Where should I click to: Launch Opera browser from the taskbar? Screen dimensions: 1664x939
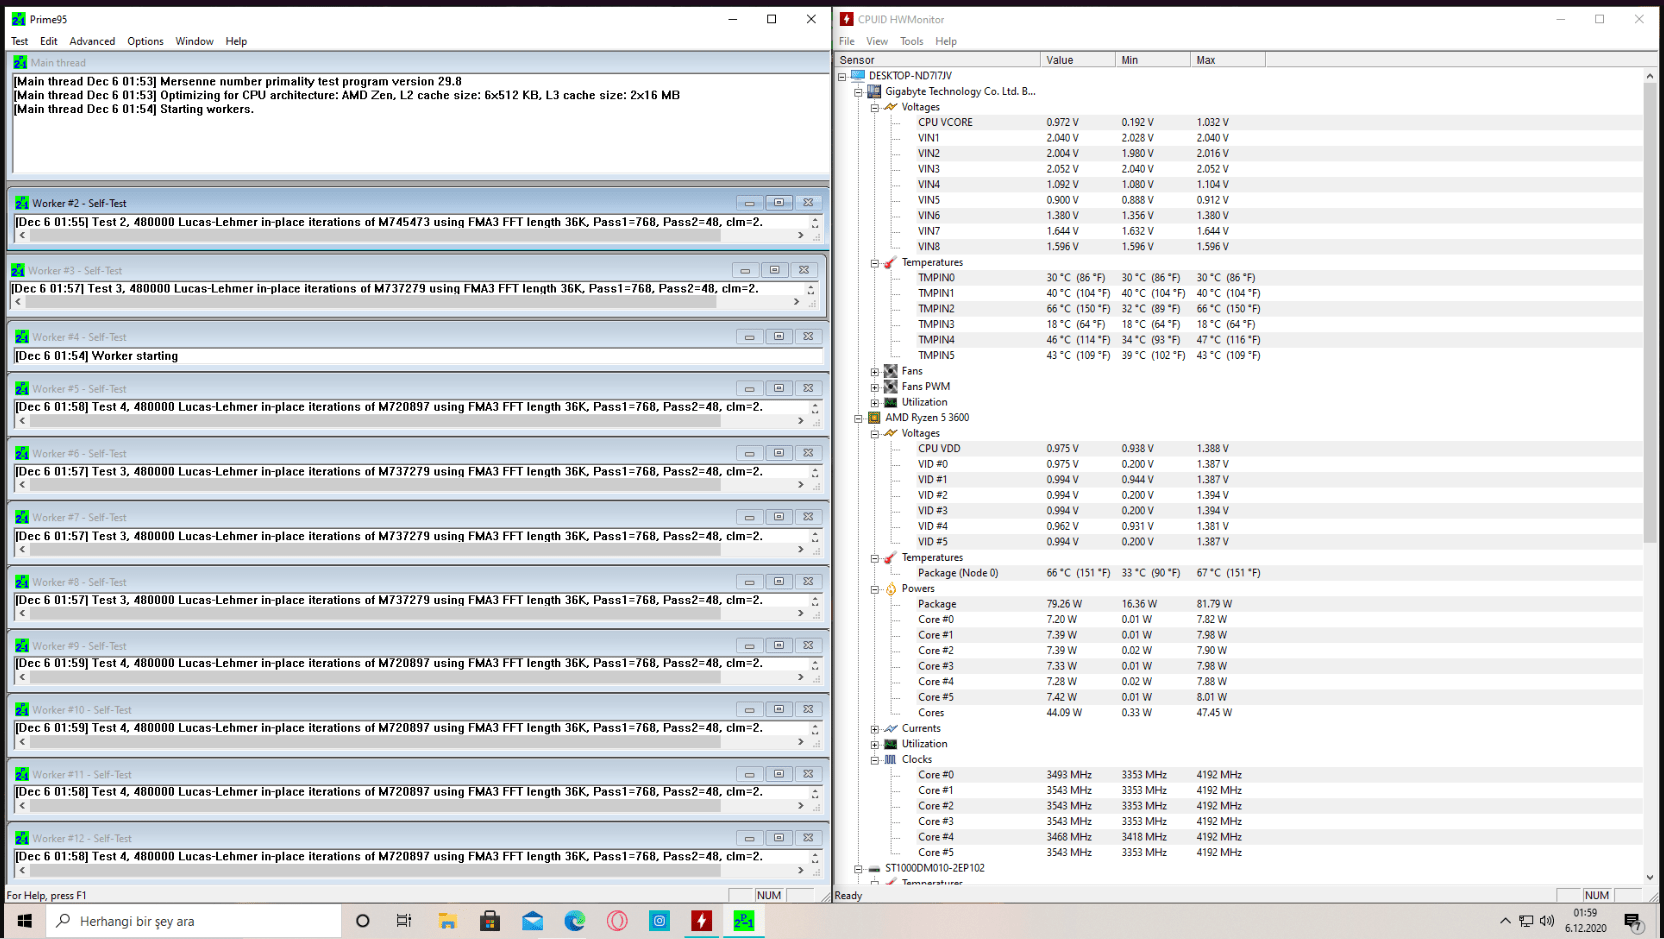(x=617, y=921)
